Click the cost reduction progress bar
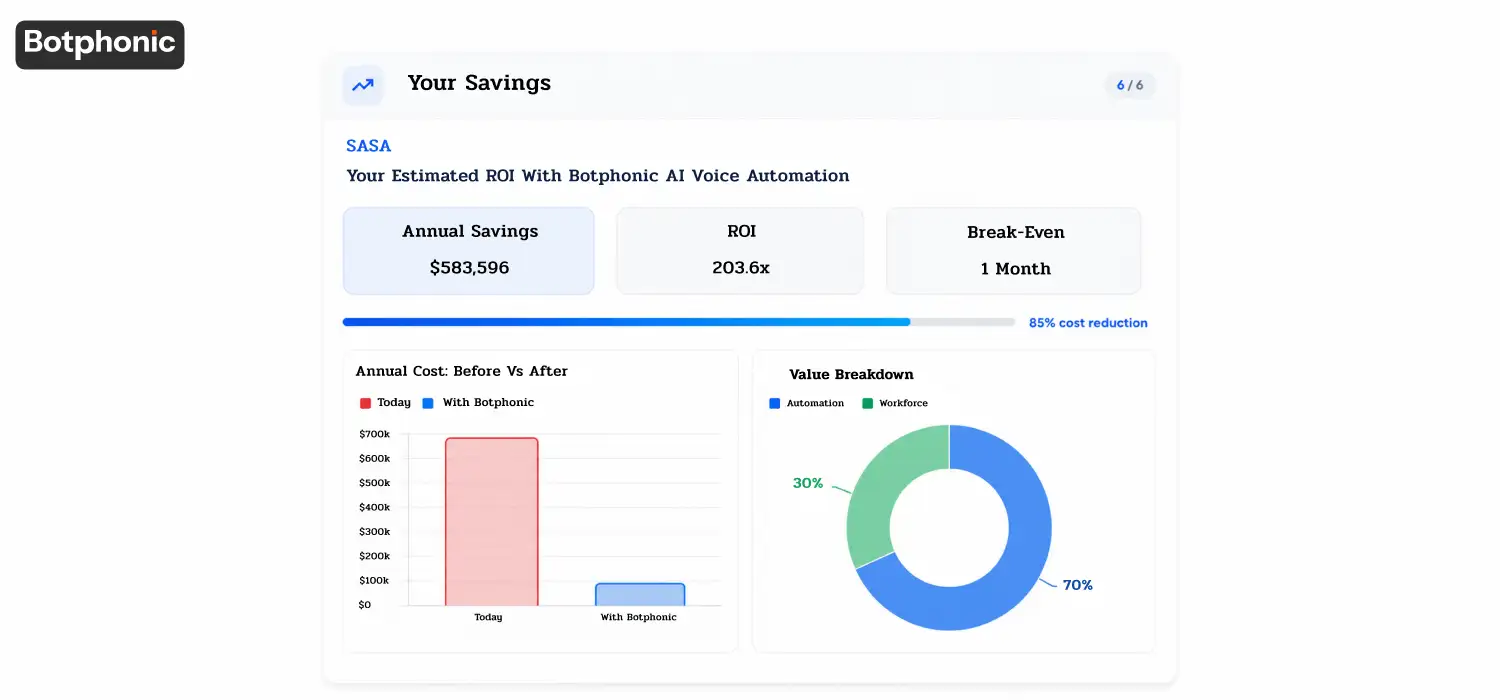 tap(679, 322)
